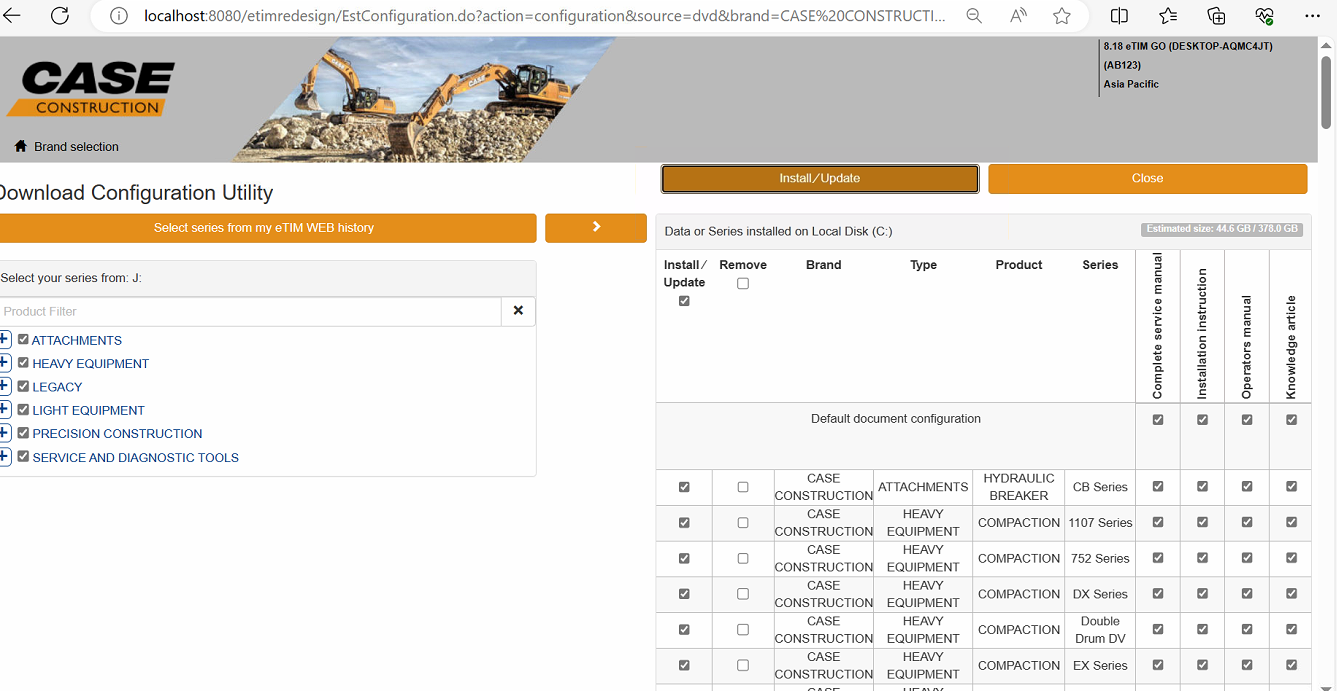This screenshot has width=1337, height=691.
Task: Add page to favorites with star icon
Action: coord(1062,16)
